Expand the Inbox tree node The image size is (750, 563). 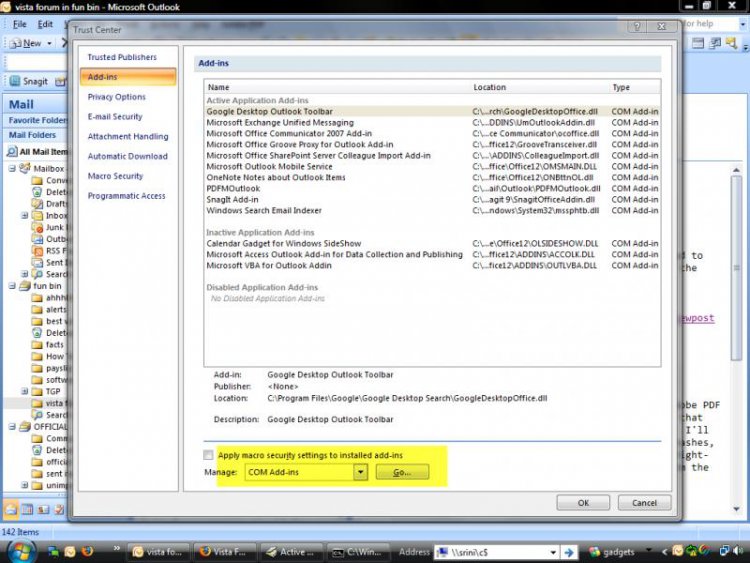(x=24, y=215)
